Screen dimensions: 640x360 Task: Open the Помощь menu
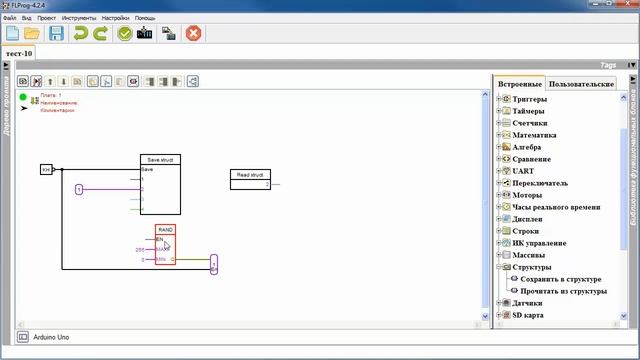coord(145,18)
